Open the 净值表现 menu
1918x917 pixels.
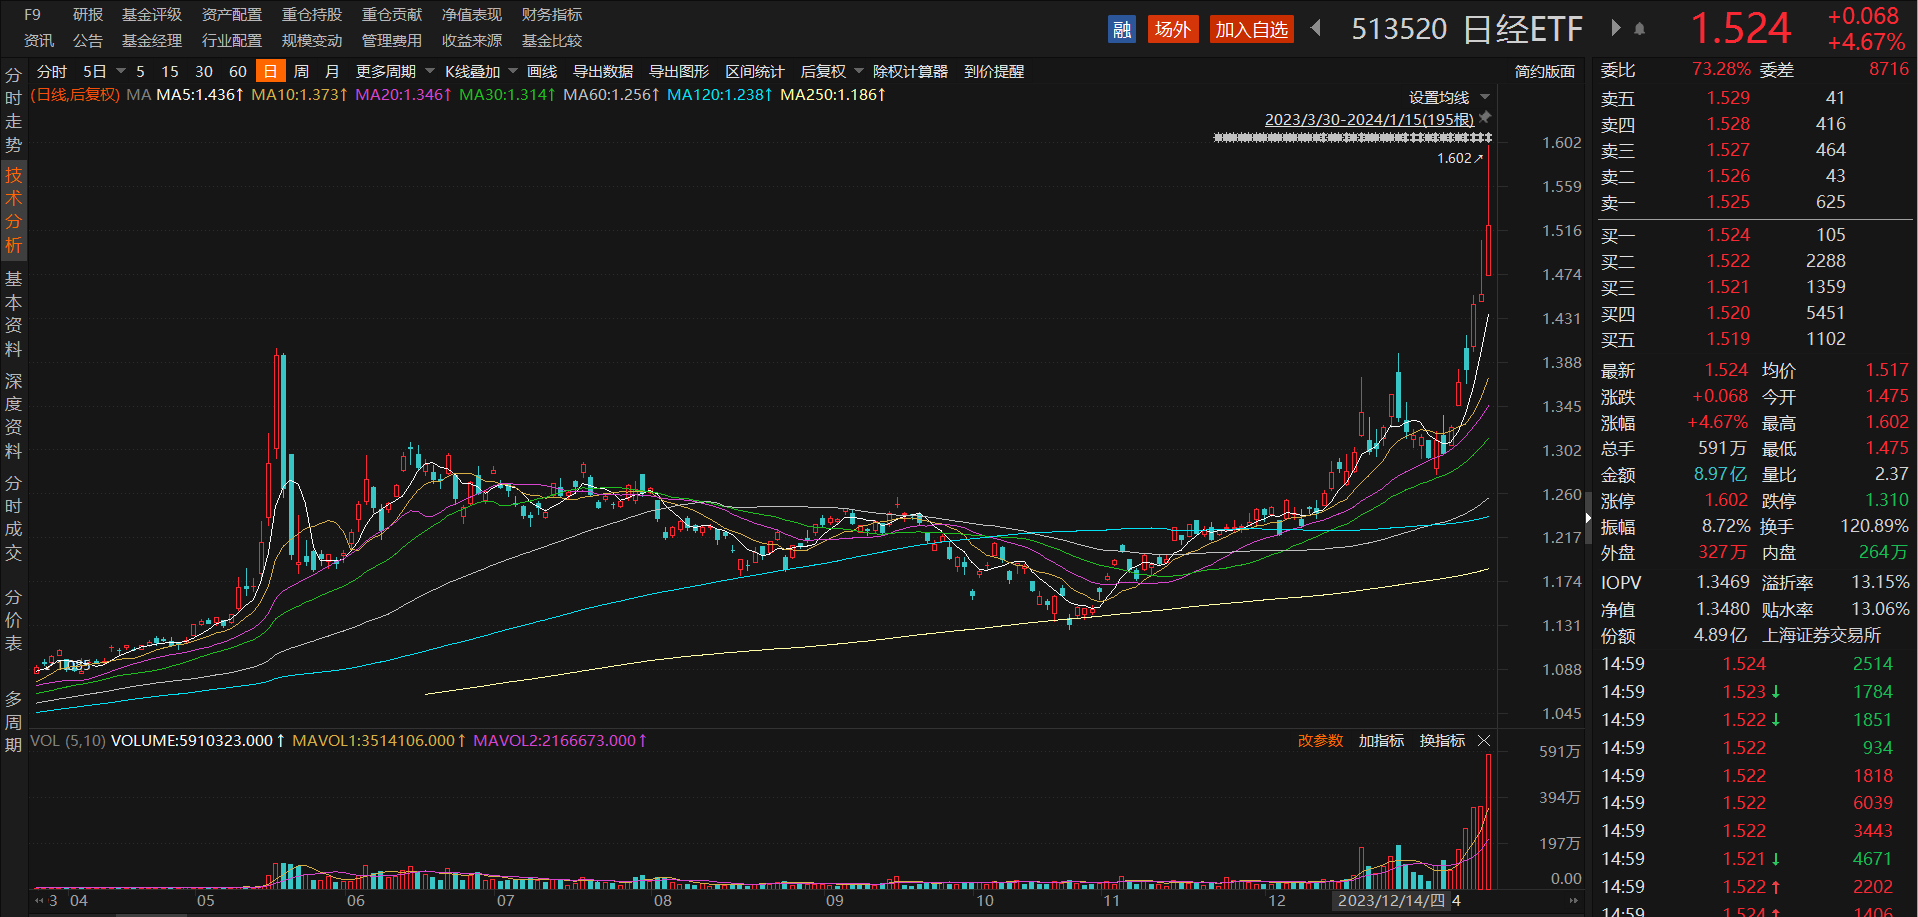tap(472, 15)
